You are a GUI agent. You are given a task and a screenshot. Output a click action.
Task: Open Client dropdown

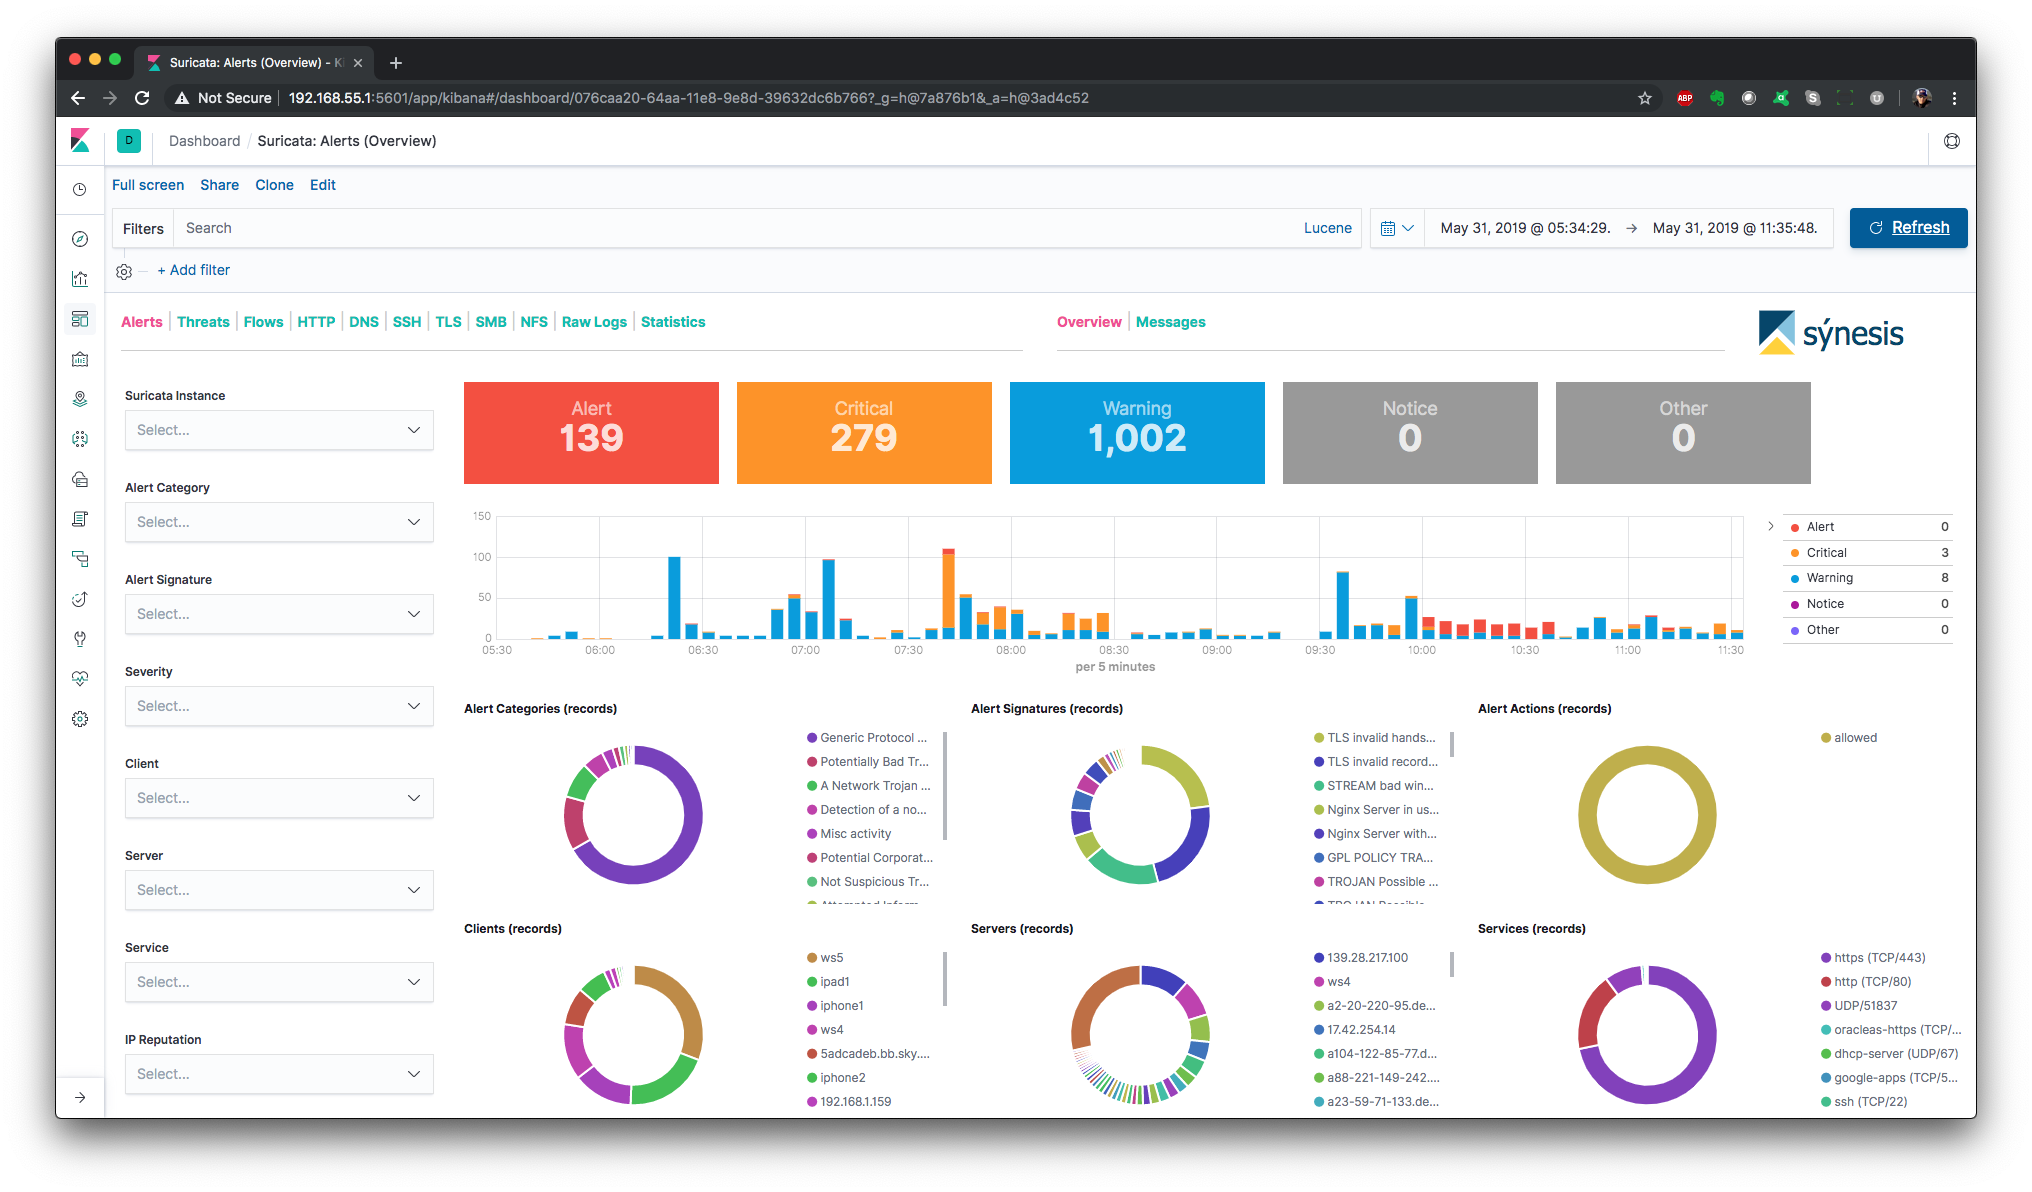[279, 798]
